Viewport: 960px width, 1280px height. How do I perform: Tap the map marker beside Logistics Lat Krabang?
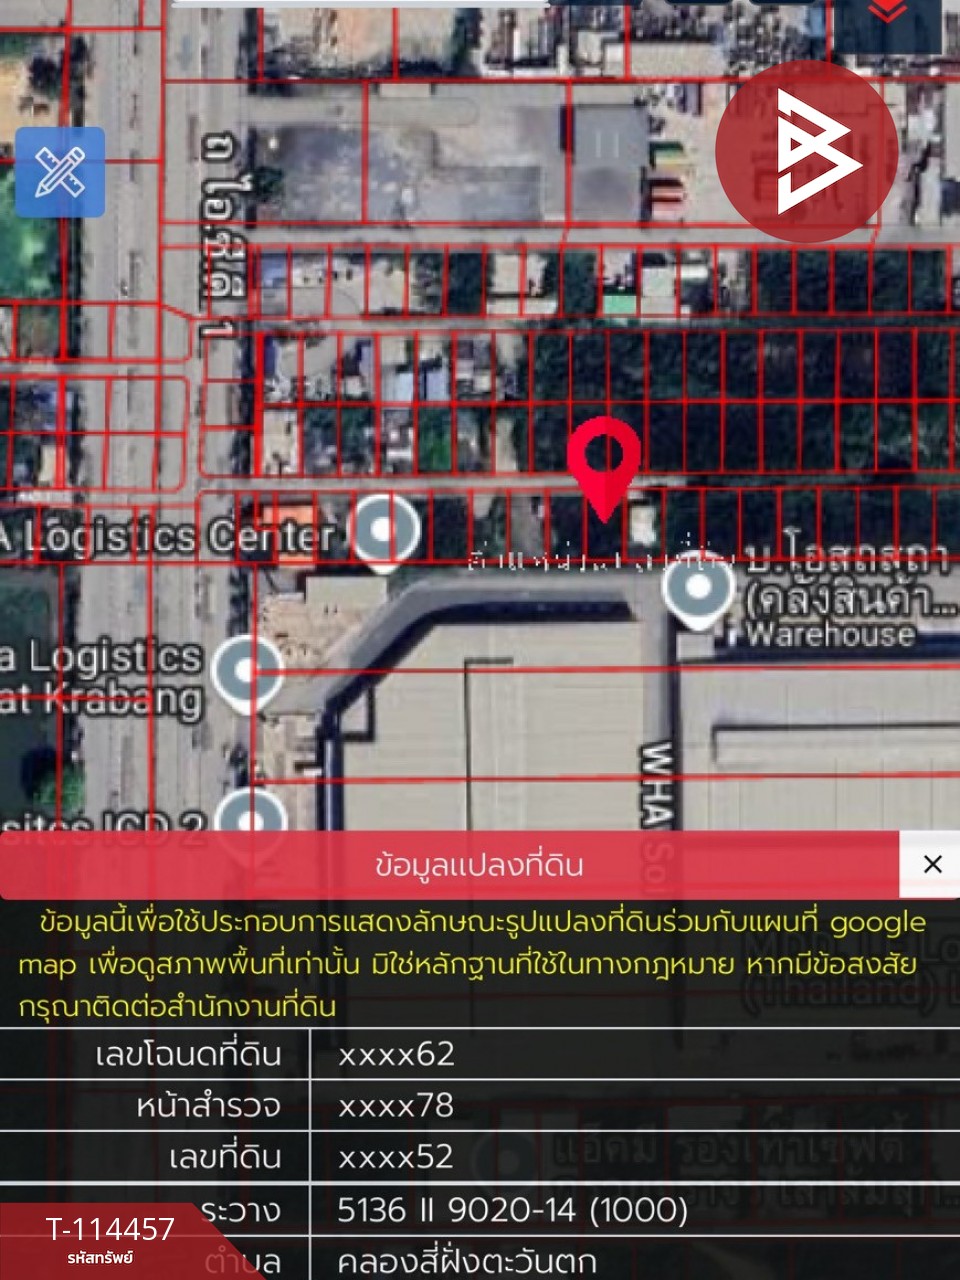pos(246,672)
